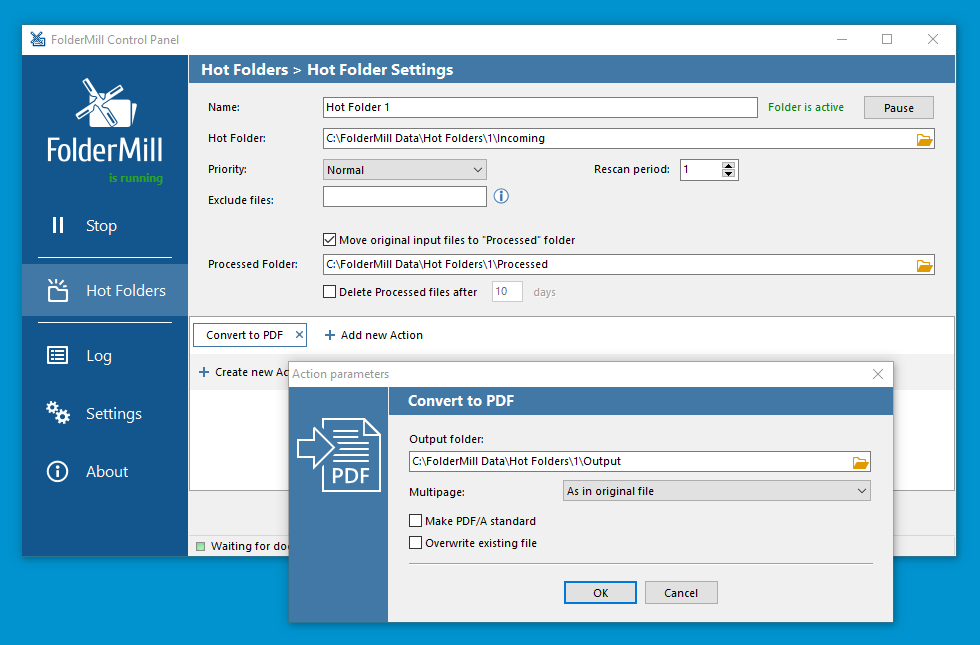Check Make PDF/A standard
This screenshot has width=980, height=645.
416,520
